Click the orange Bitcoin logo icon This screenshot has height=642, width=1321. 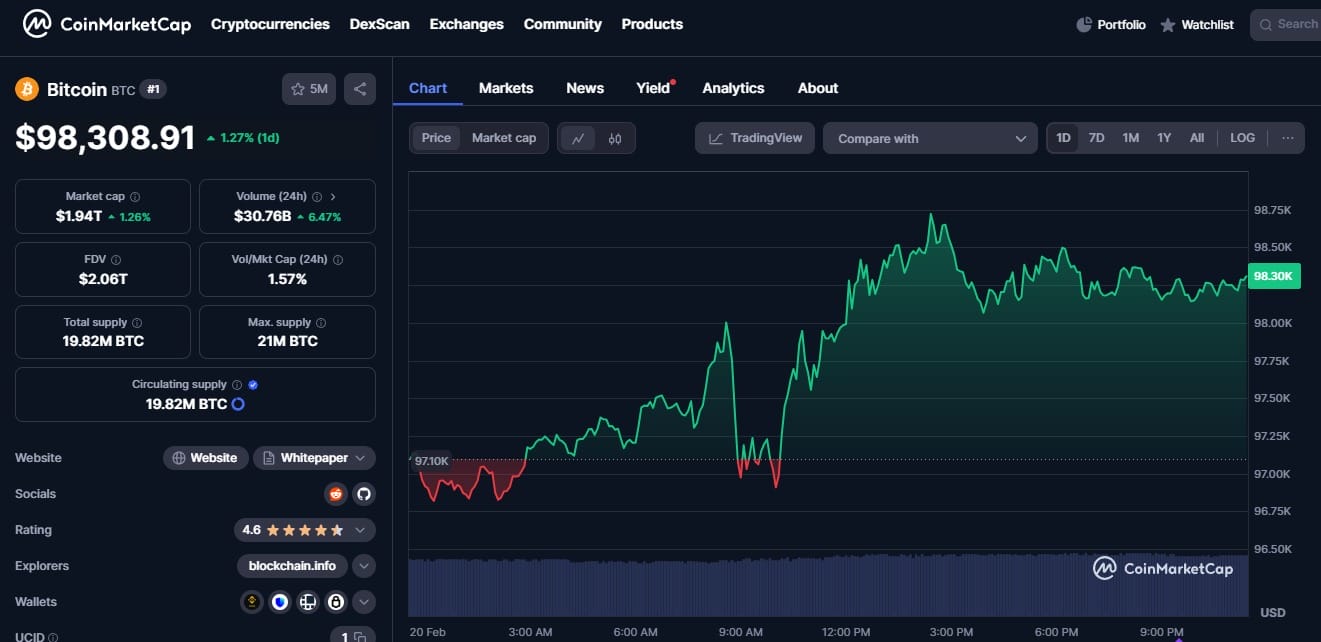click(x=27, y=89)
